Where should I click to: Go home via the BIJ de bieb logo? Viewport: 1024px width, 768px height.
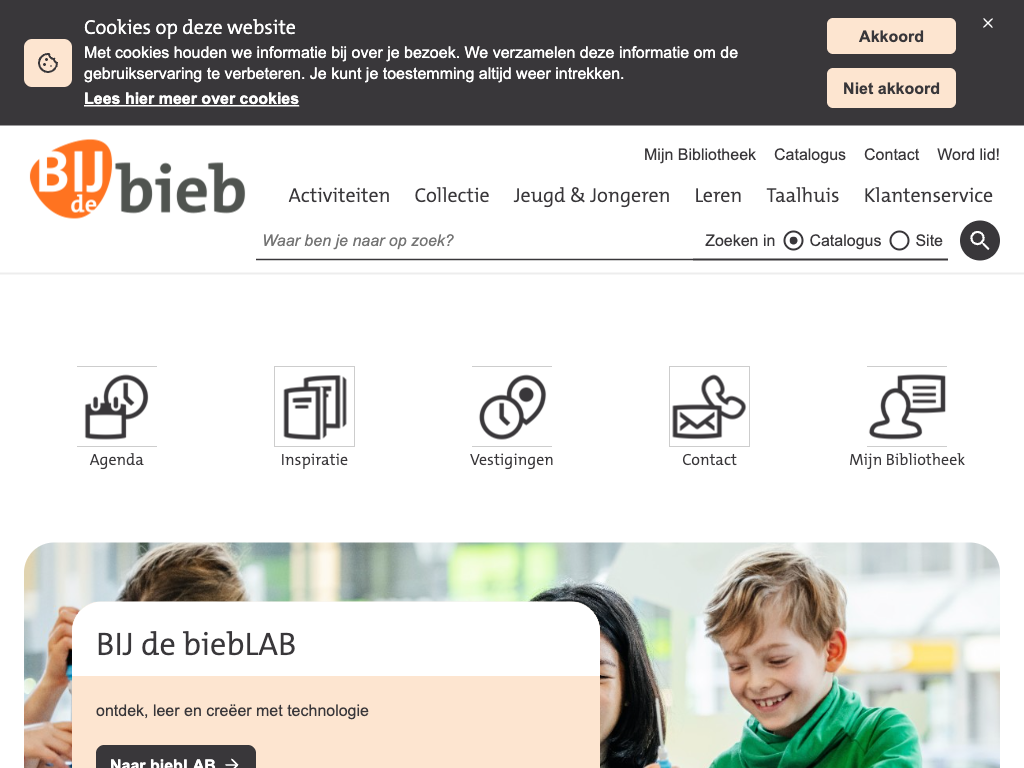138,178
